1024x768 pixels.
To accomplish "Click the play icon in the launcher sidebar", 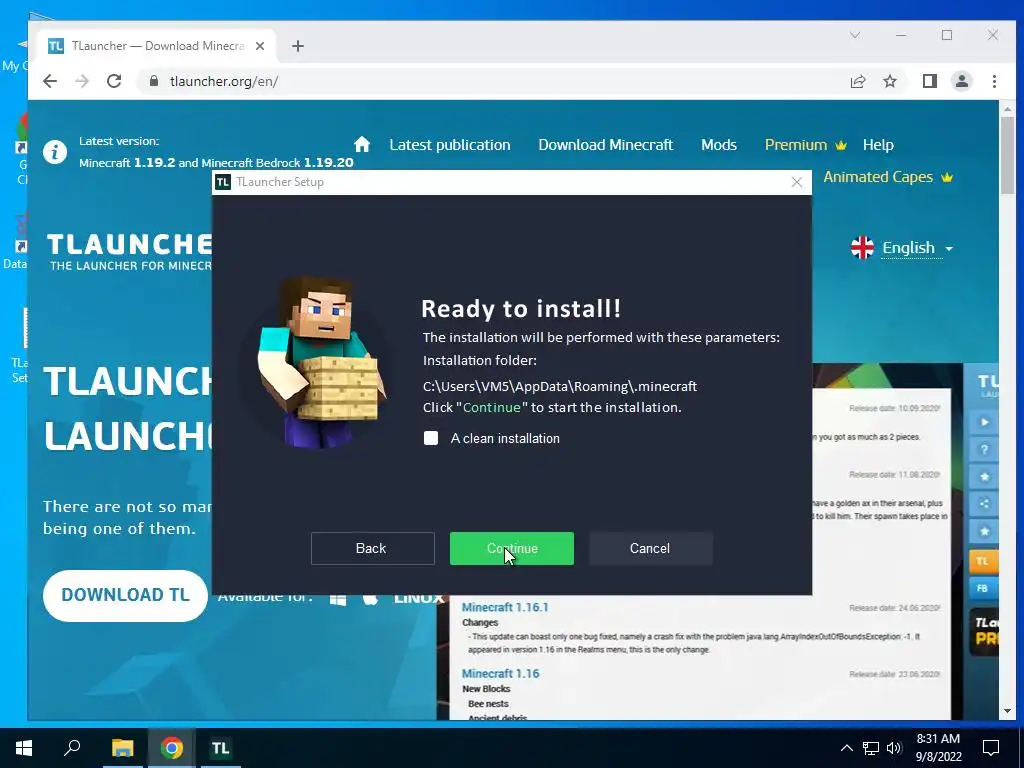I will (x=984, y=422).
